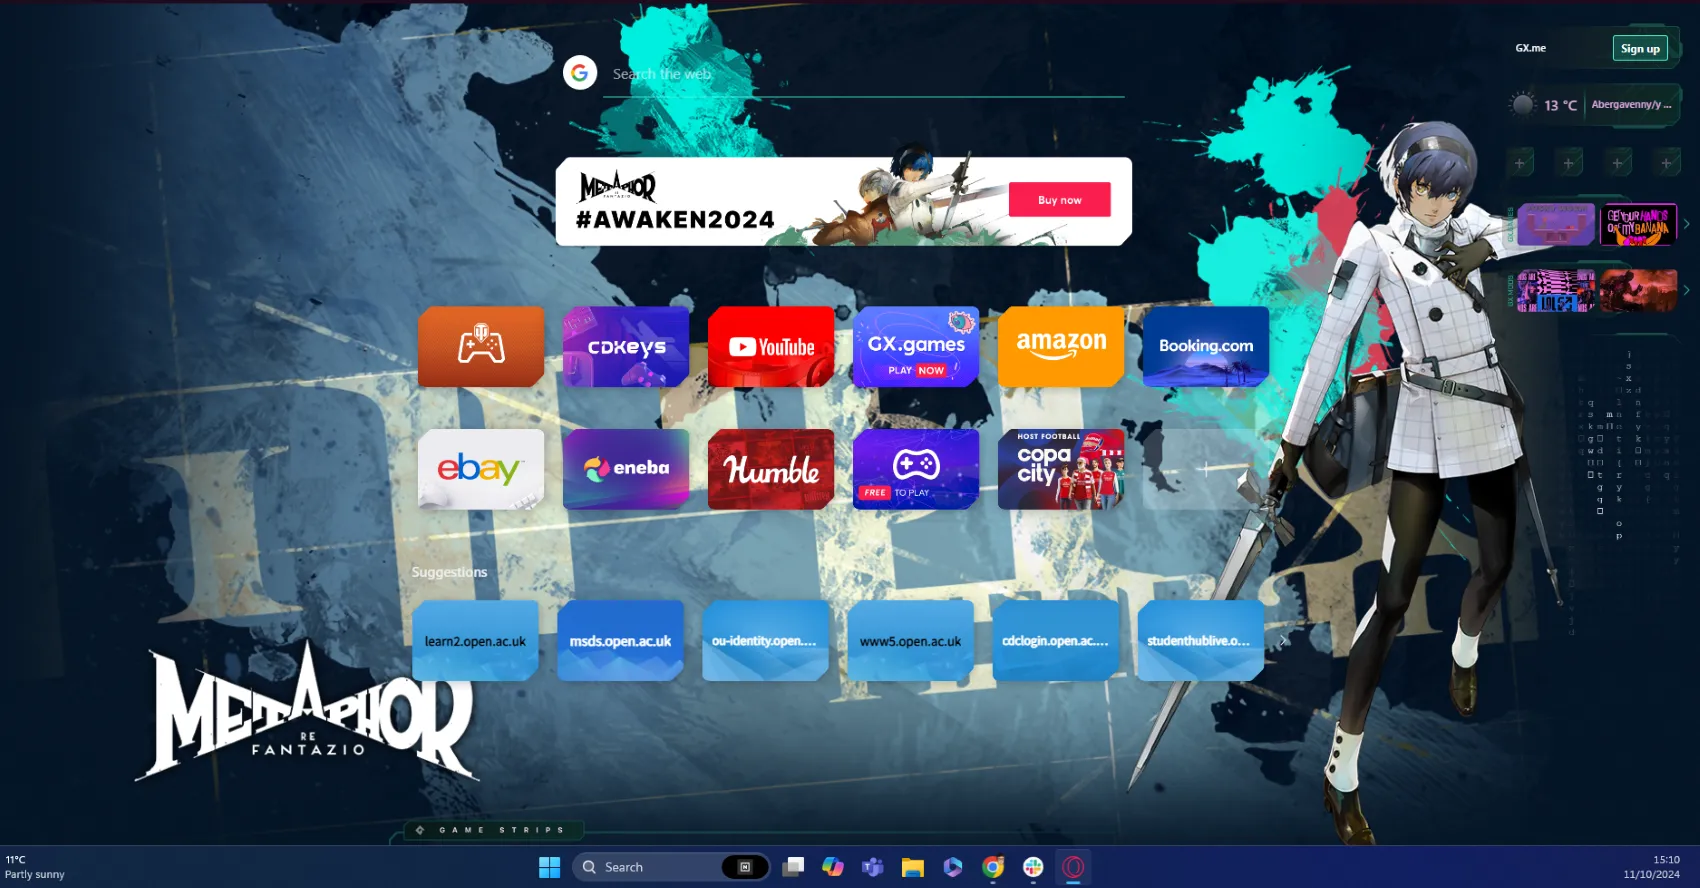Open www5.open.ac.uk suggestion
The height and width of the screenshot is (888, 1700).
(910, 641)
